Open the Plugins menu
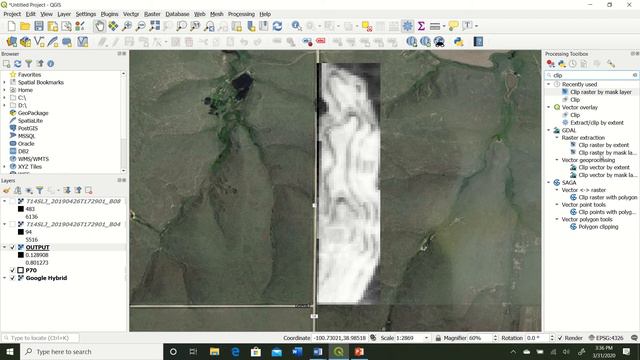 (109, 14)
